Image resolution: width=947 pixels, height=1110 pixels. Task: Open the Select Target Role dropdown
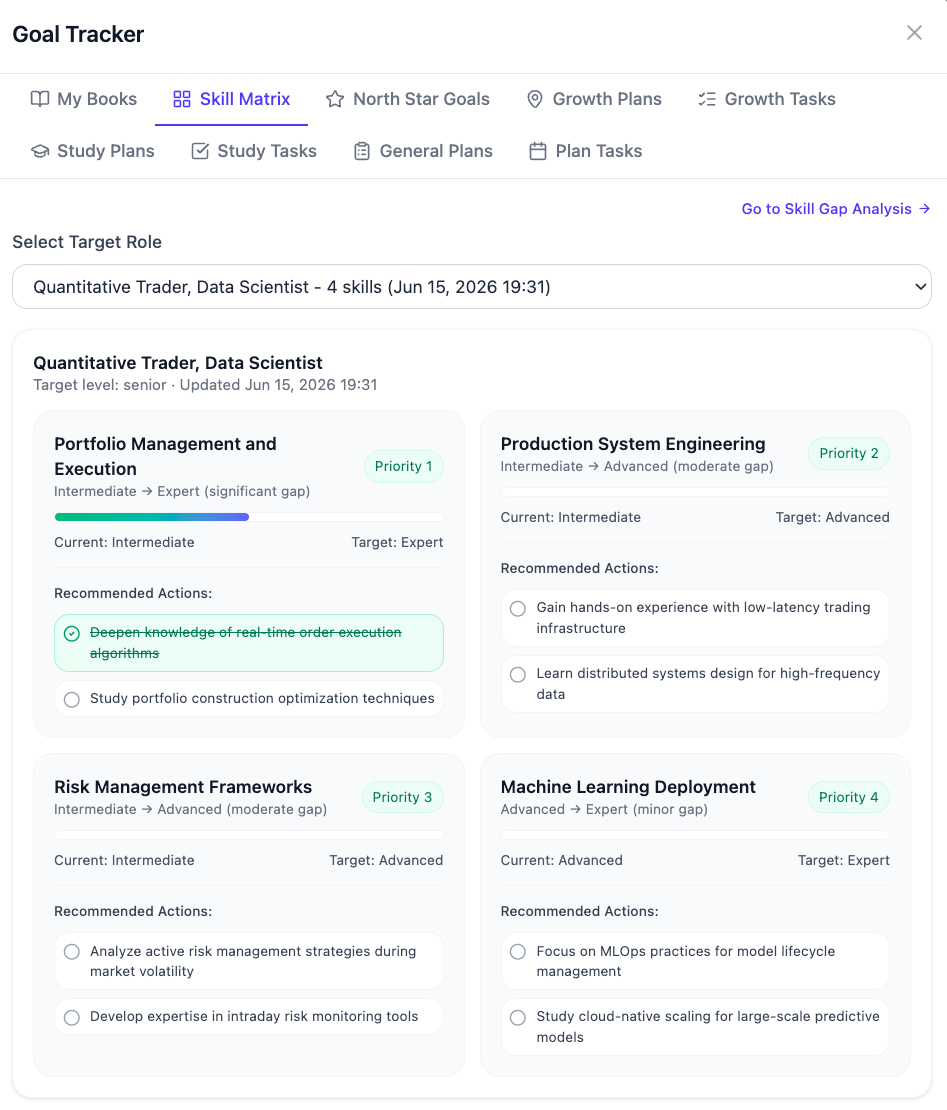coord(471,287)
